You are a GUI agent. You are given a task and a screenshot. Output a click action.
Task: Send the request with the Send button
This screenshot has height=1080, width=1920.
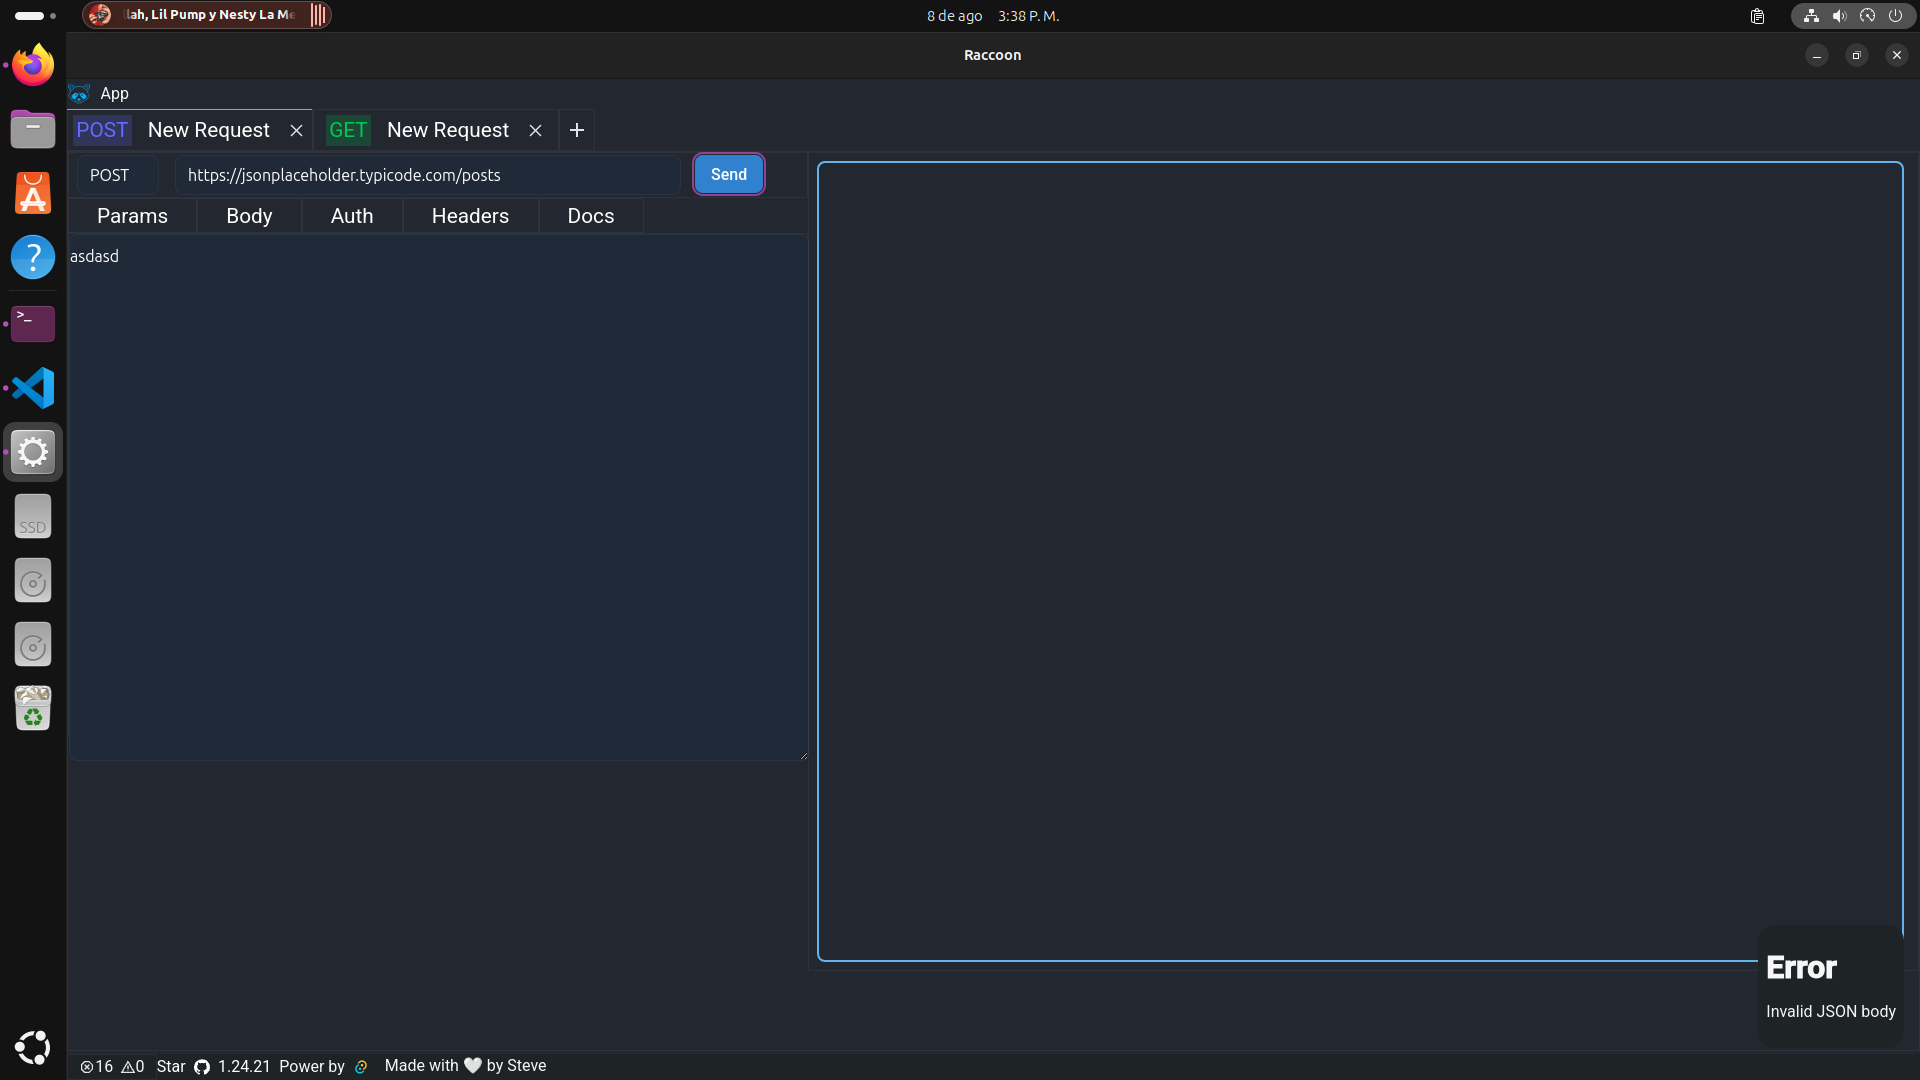pos(729,175)
